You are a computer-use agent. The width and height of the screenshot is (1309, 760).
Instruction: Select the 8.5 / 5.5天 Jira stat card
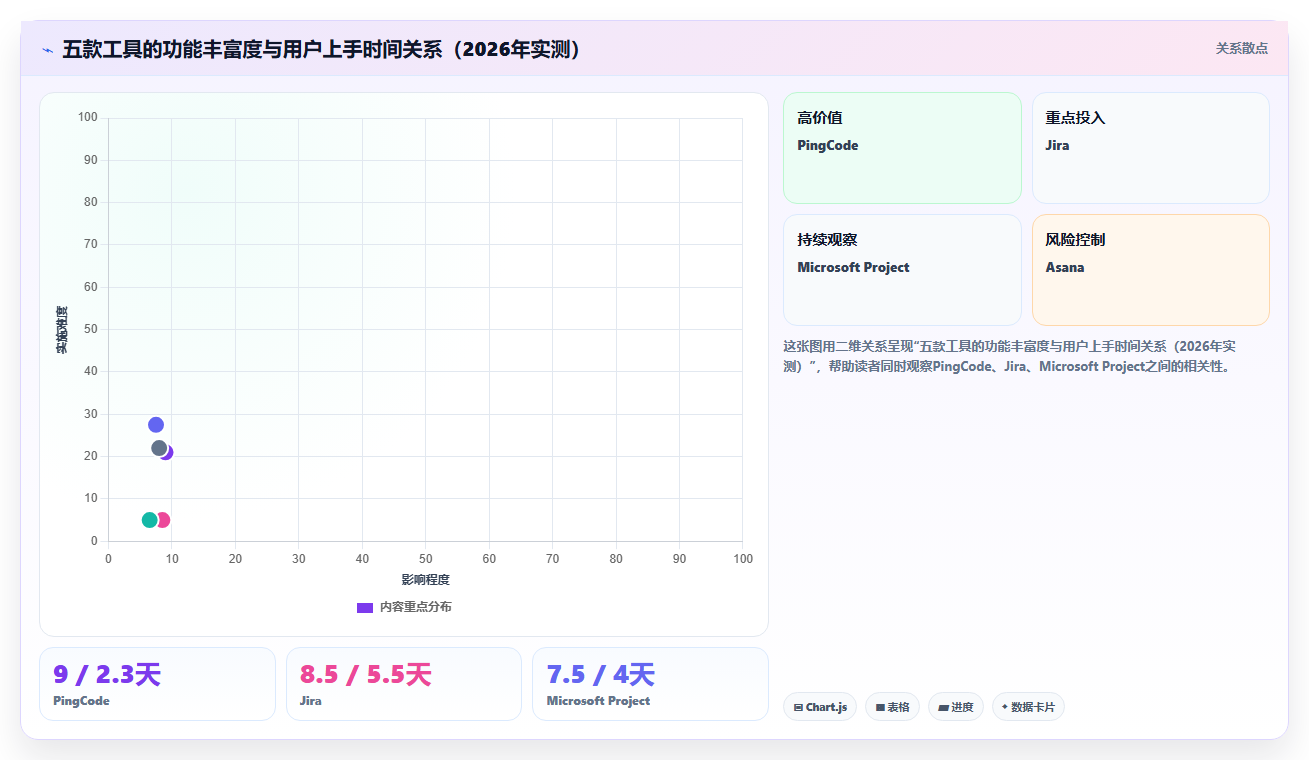404,684
